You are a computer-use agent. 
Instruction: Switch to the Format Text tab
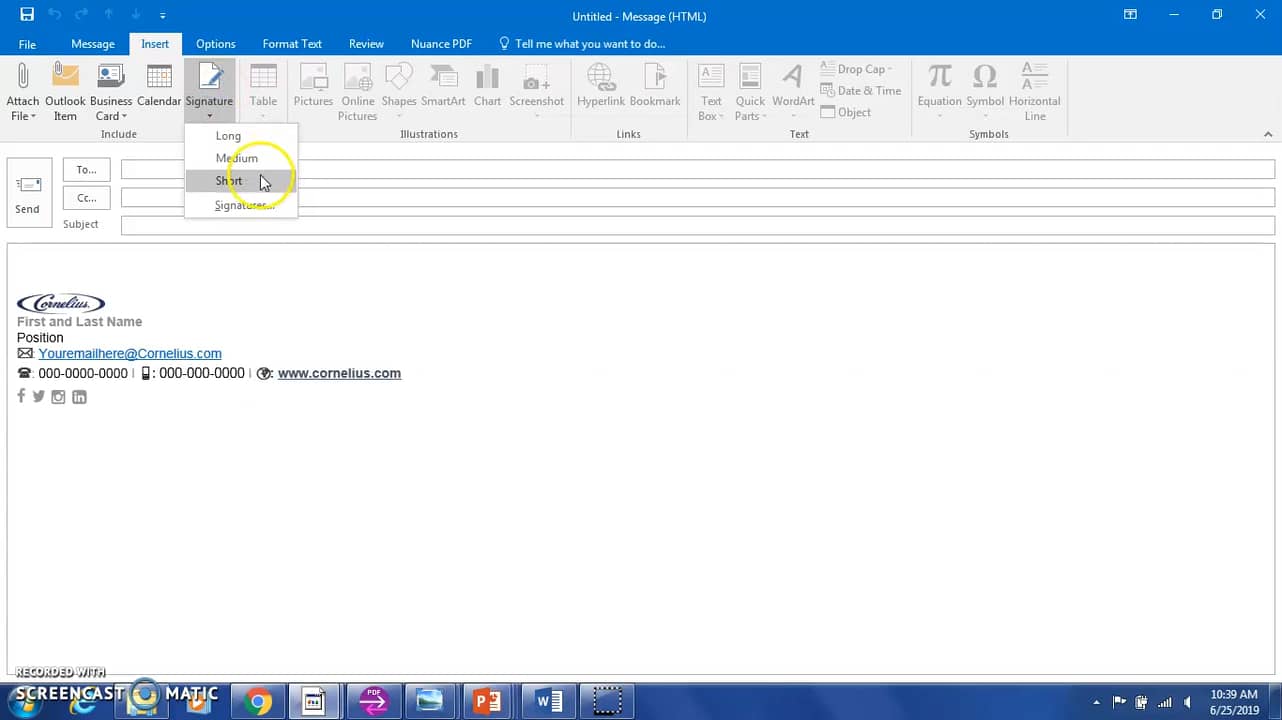292,44
